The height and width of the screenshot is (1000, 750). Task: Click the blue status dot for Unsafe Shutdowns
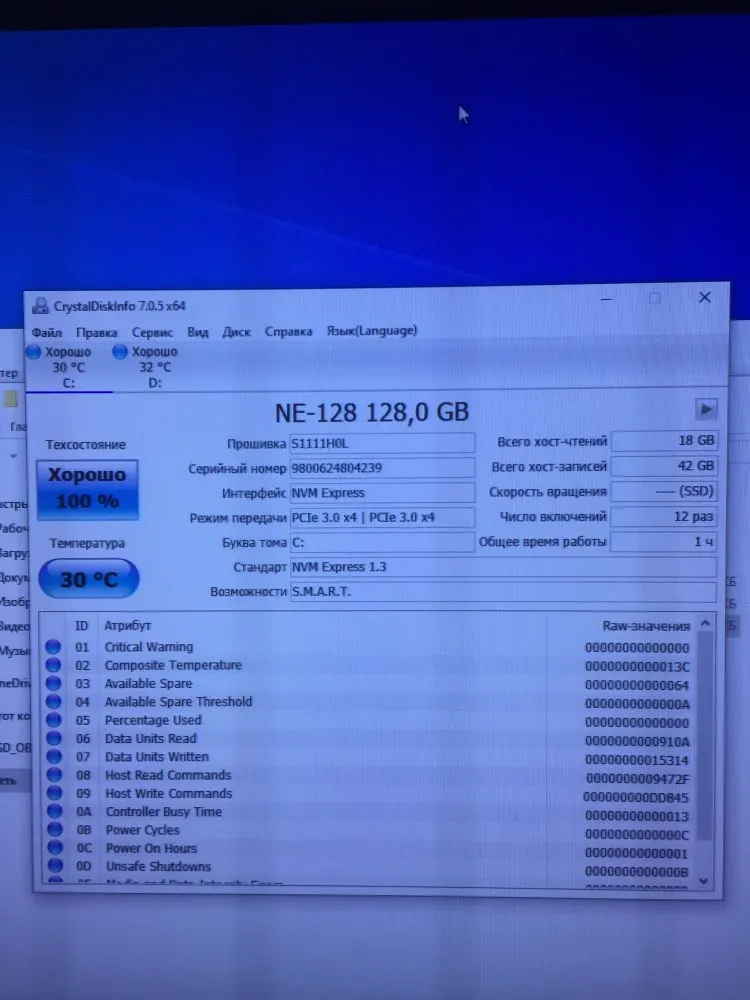click(55, 865)
